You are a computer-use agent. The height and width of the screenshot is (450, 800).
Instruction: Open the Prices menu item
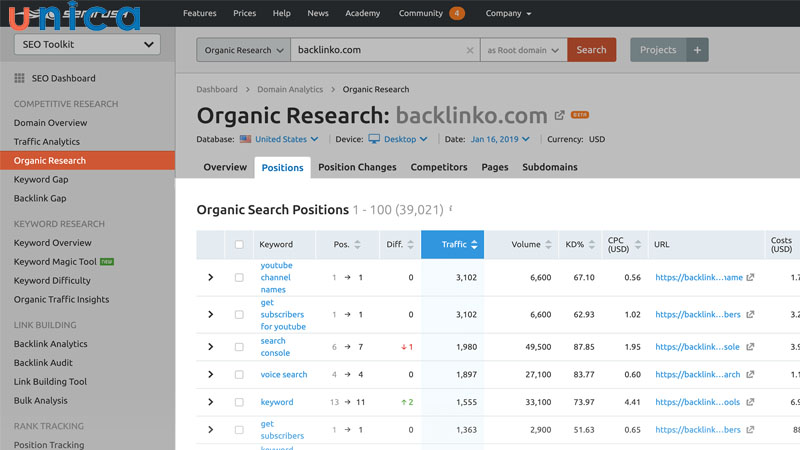(244, 13)
